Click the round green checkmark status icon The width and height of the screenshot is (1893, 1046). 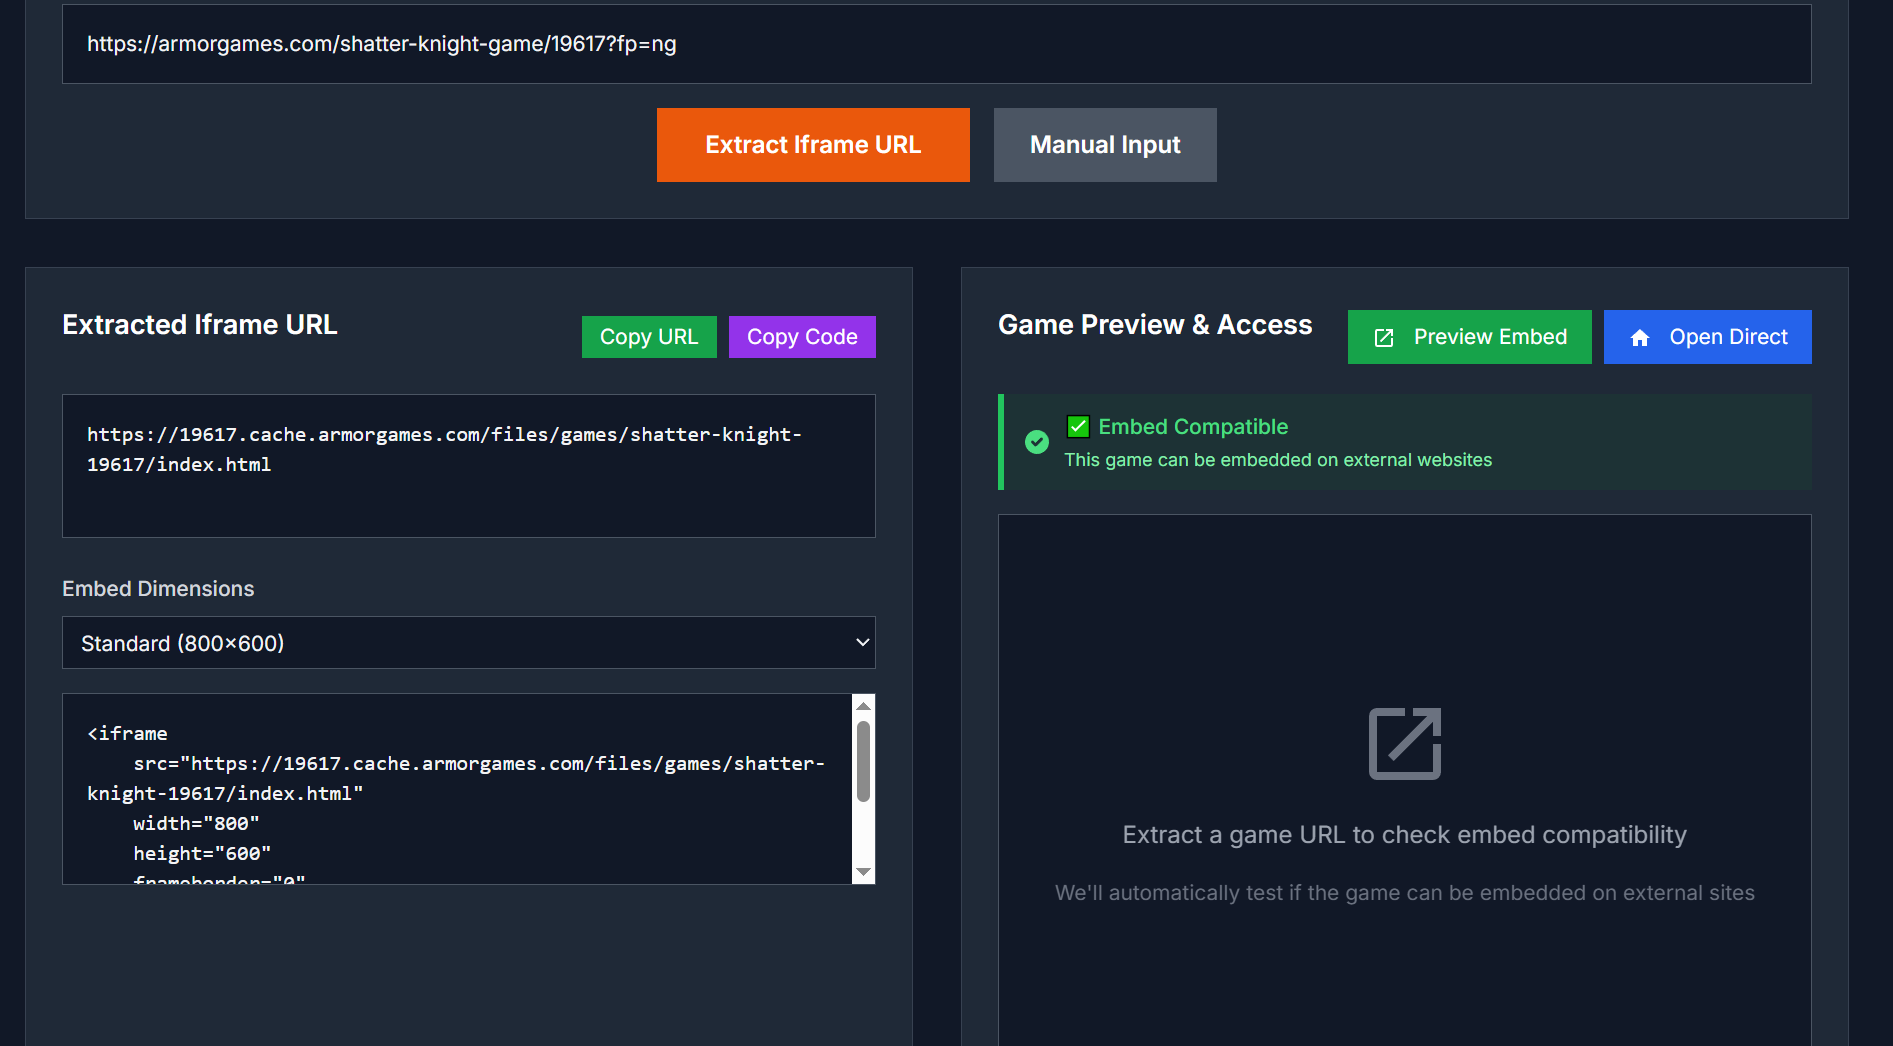coord(1037,442)
